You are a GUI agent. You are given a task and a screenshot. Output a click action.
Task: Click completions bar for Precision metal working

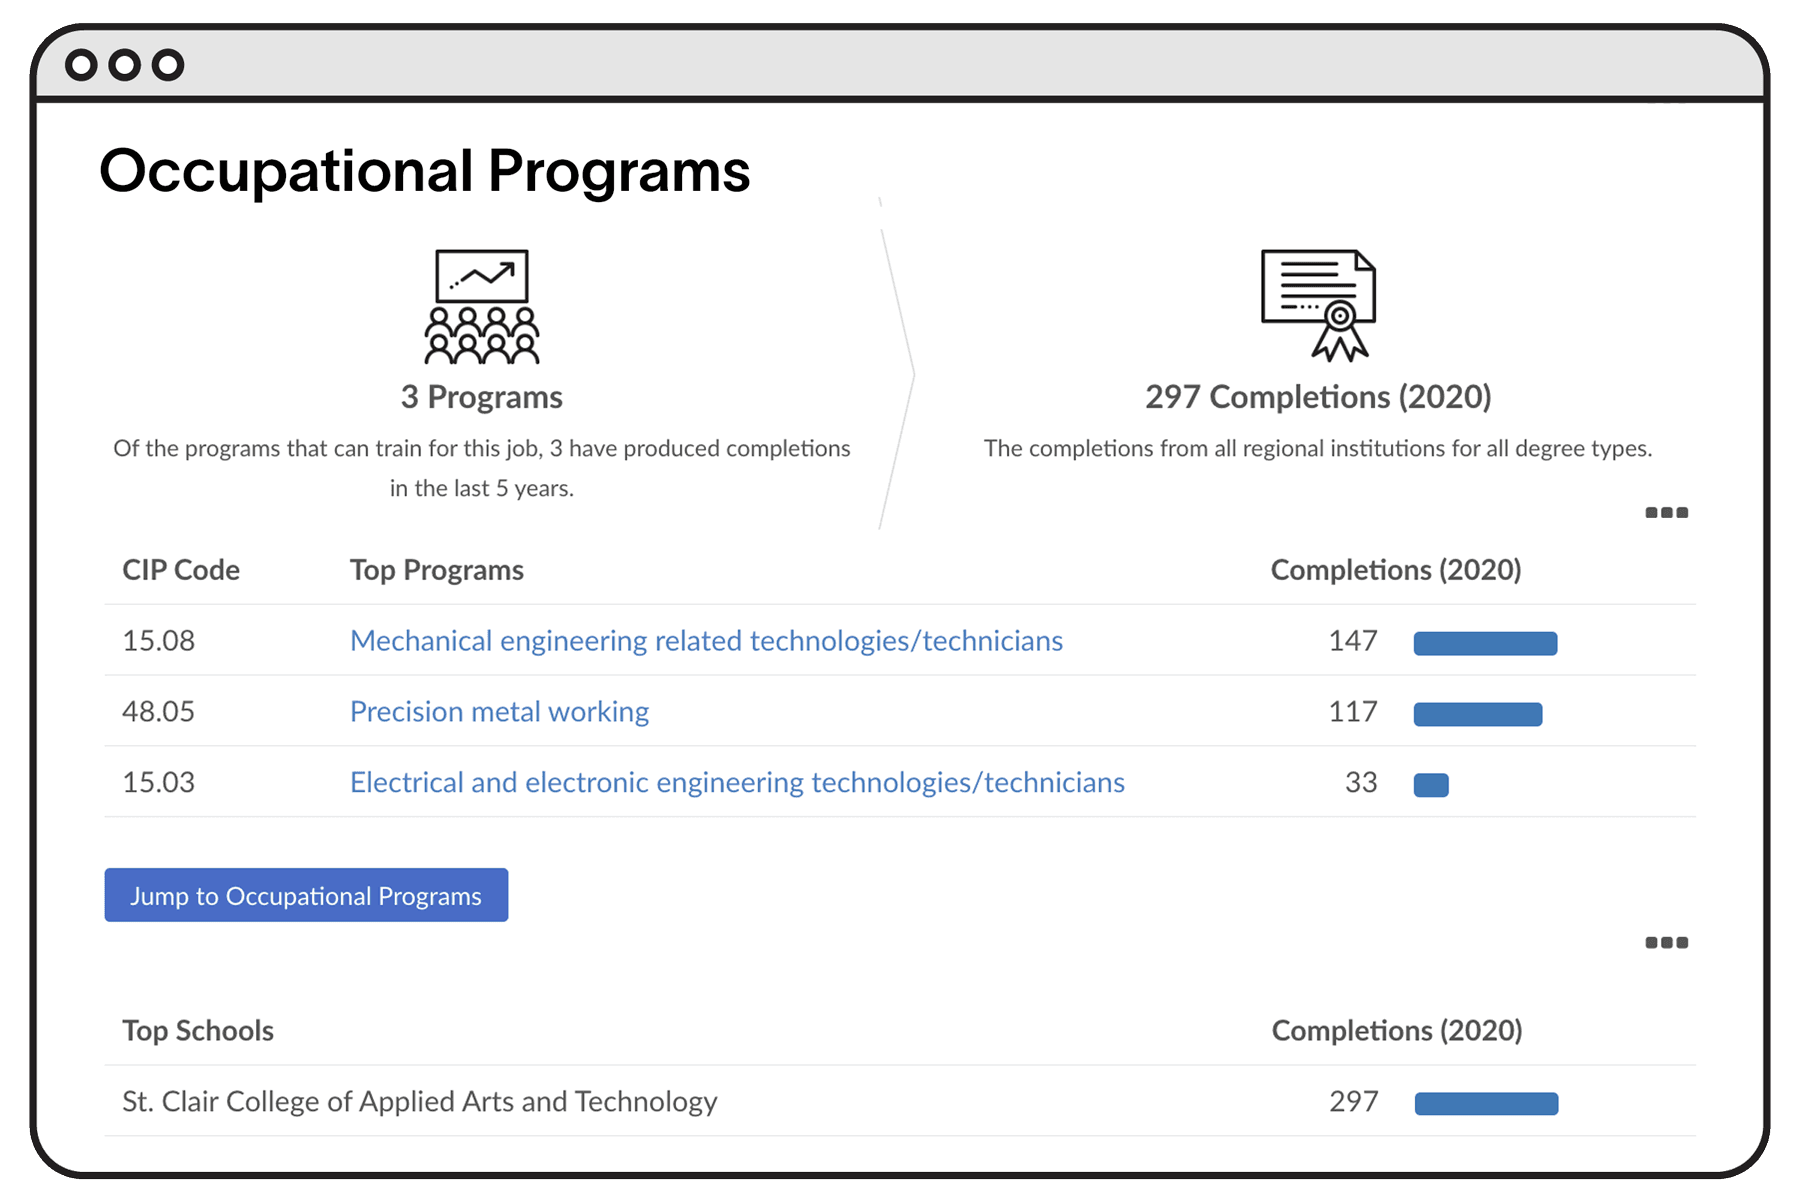[1478, 714]
